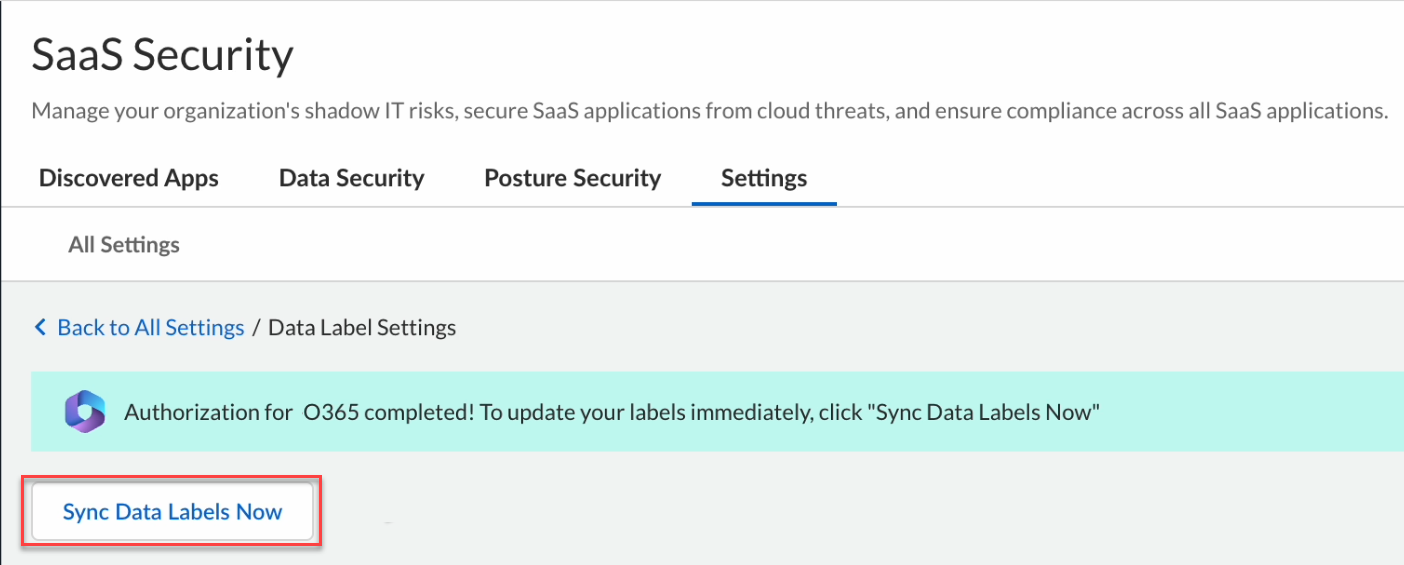Click the teal notification banner's empty right area

[1260, 412]
